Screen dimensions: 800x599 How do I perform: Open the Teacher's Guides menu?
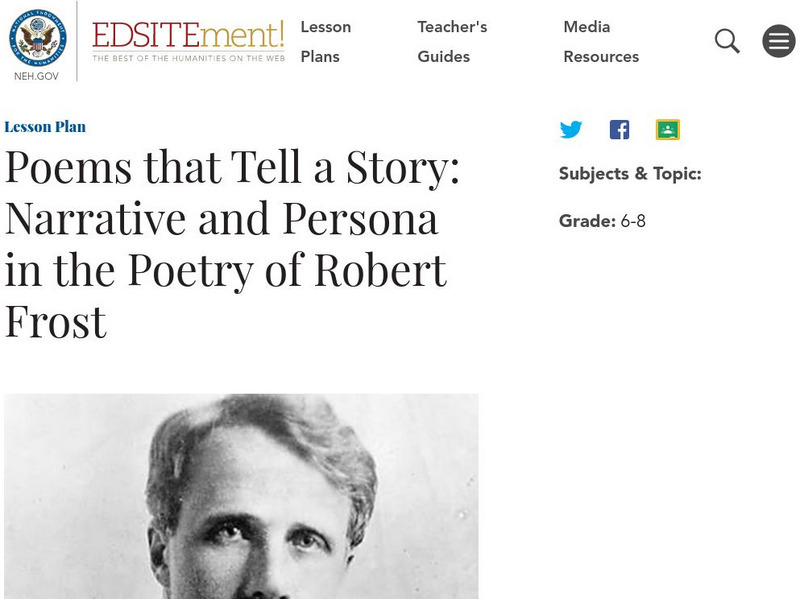click(452, 42)
